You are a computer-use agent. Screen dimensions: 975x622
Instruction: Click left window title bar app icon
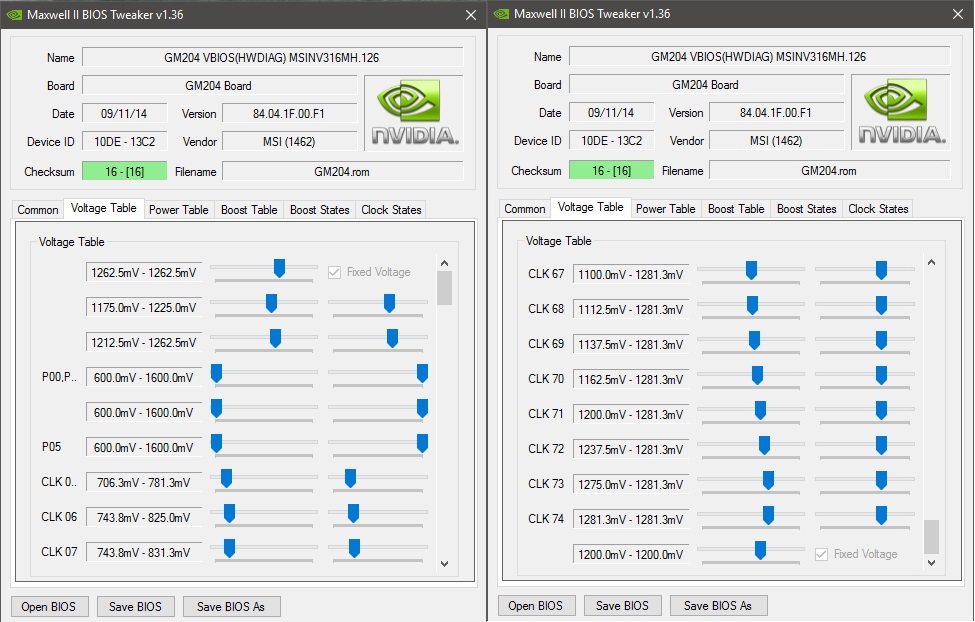pyautogui.click(x=14, y=14)
